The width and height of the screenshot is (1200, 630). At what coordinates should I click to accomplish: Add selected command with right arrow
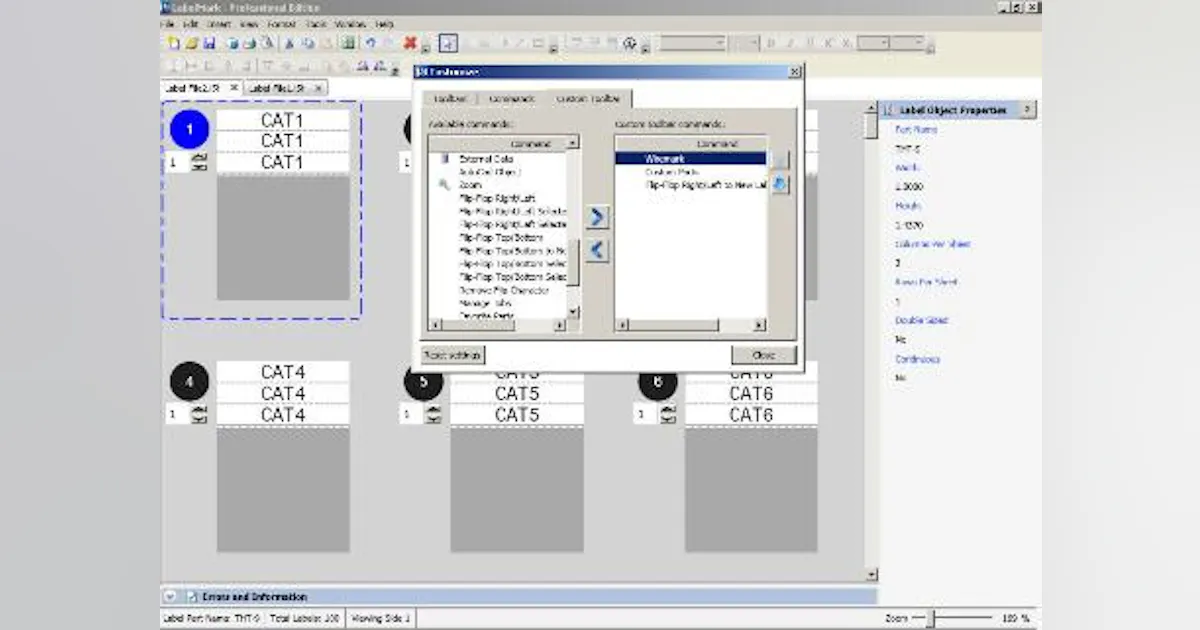pyautogui.click(x=596, y=217)
